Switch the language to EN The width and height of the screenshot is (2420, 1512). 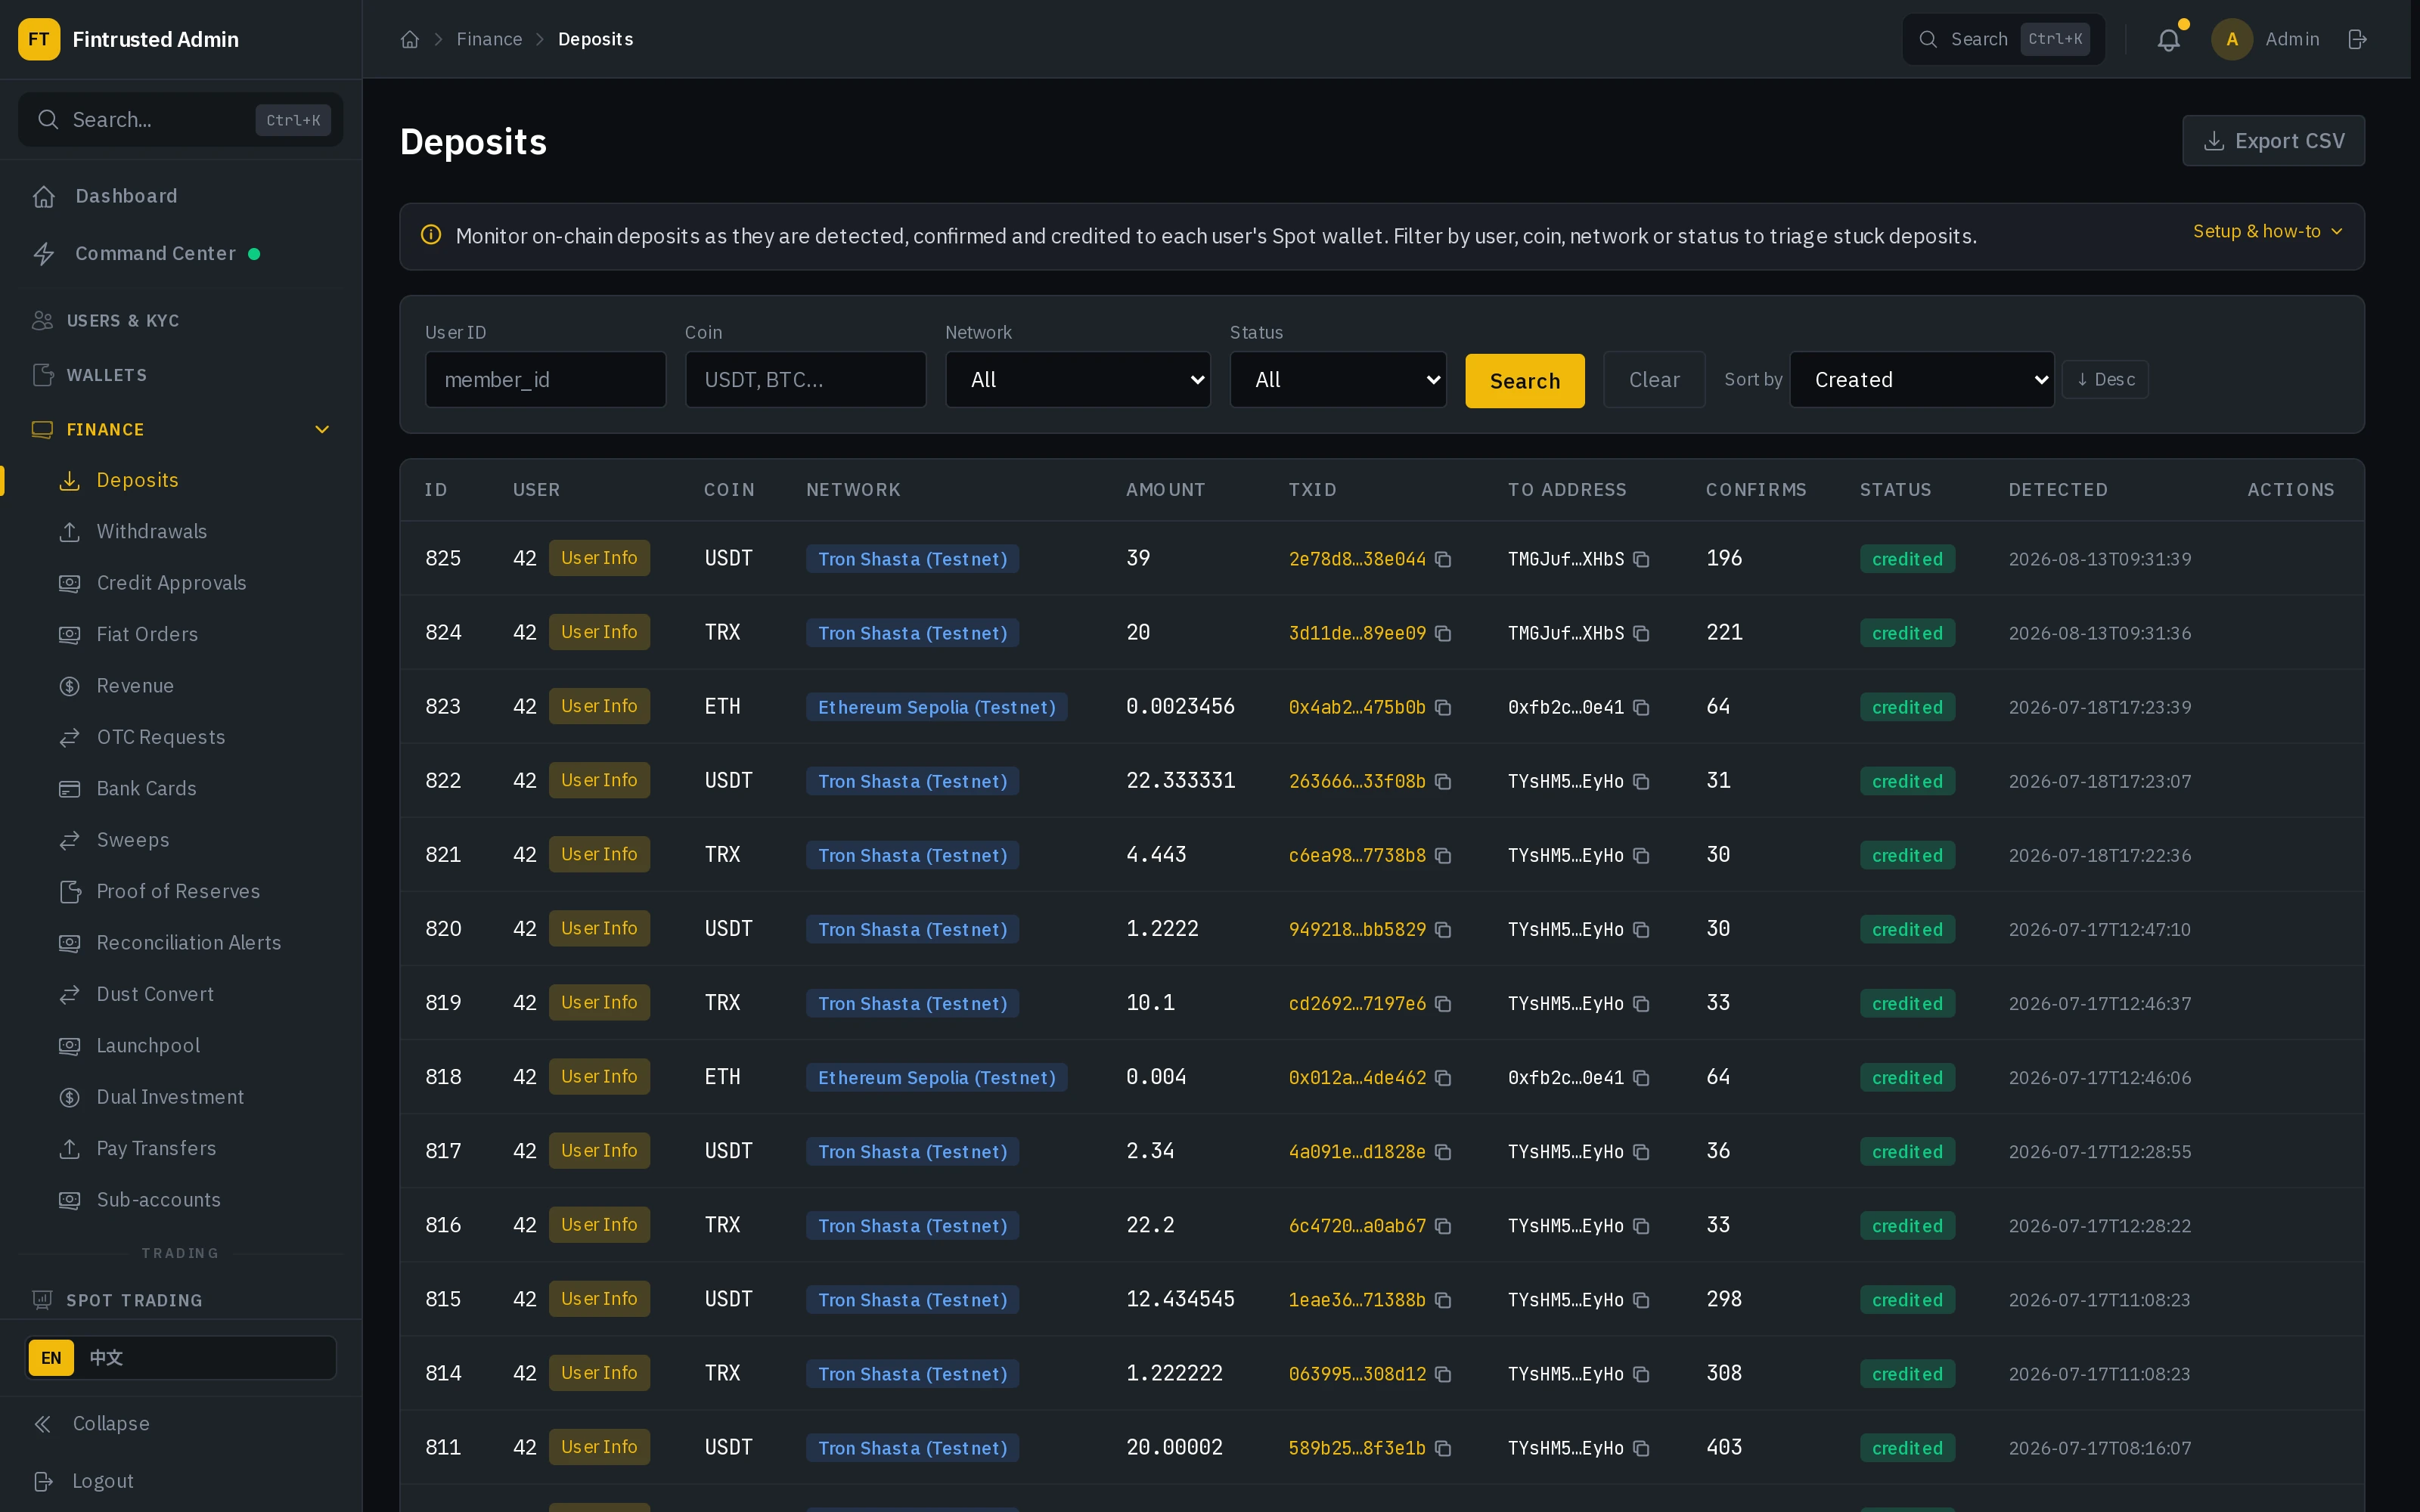[51, 1357]
